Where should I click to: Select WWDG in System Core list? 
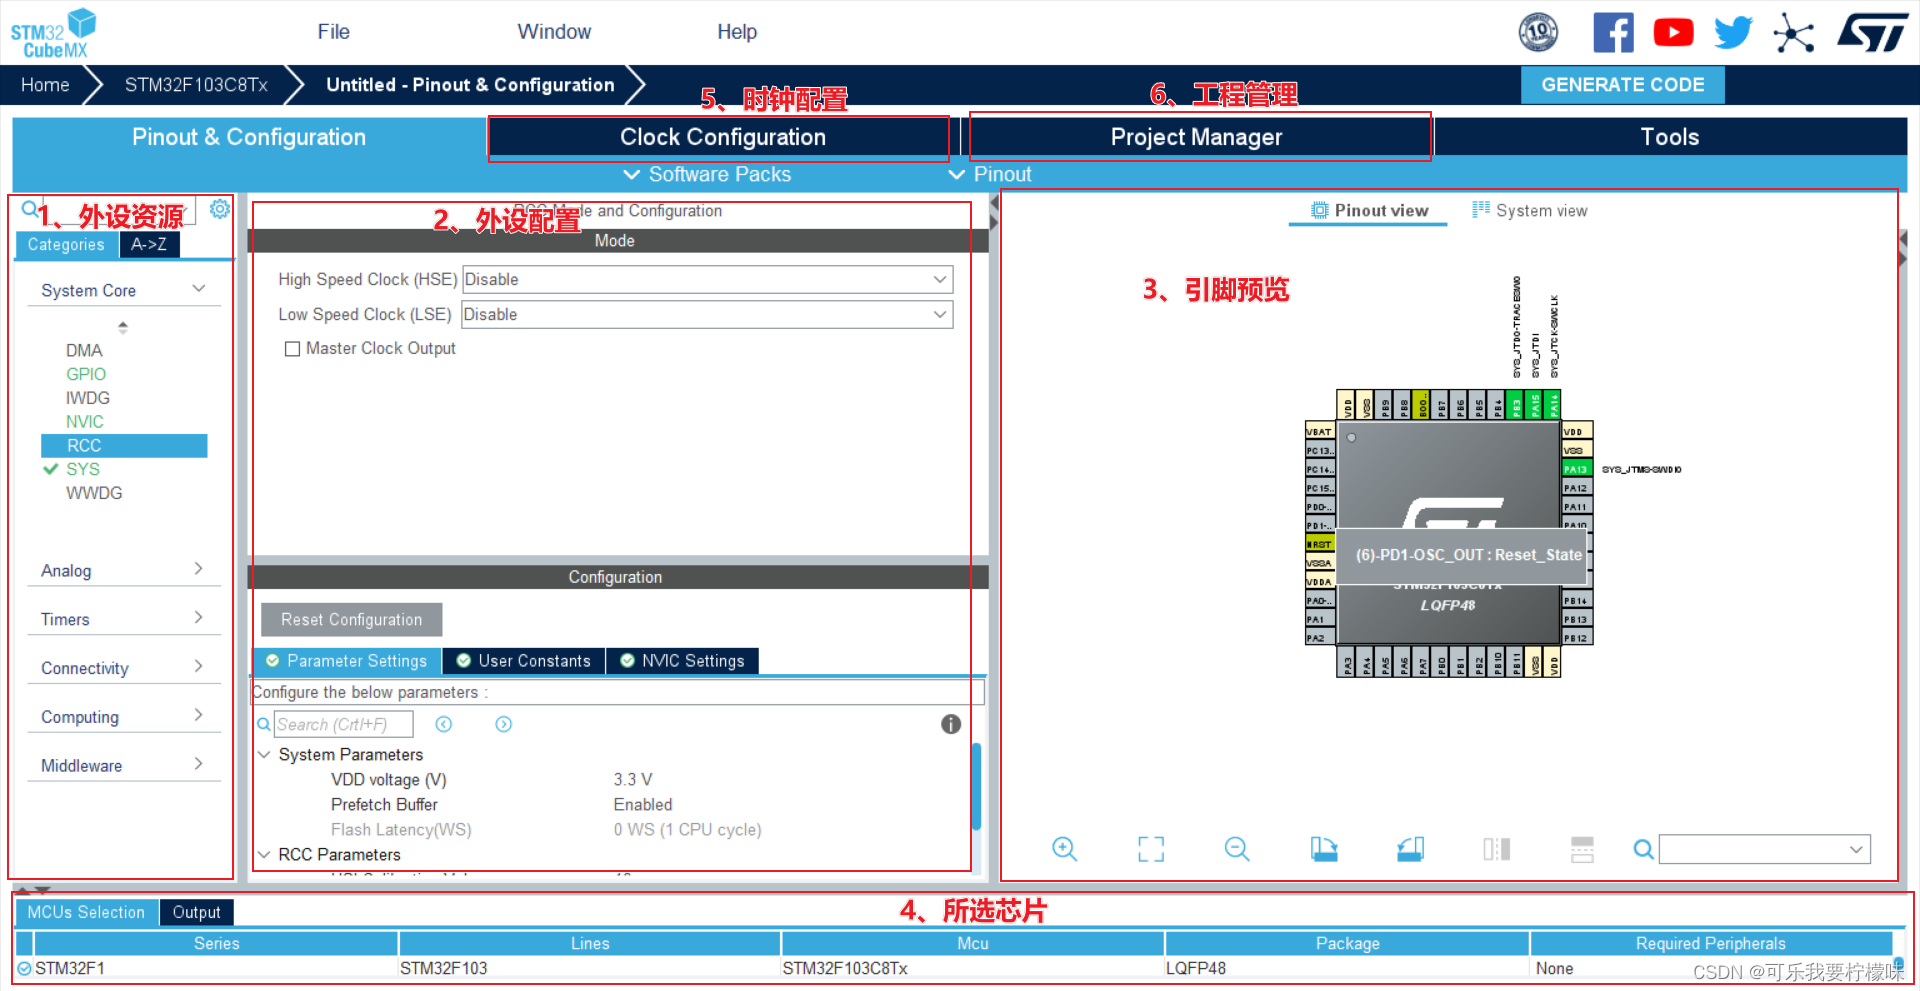tap(94, 493)
